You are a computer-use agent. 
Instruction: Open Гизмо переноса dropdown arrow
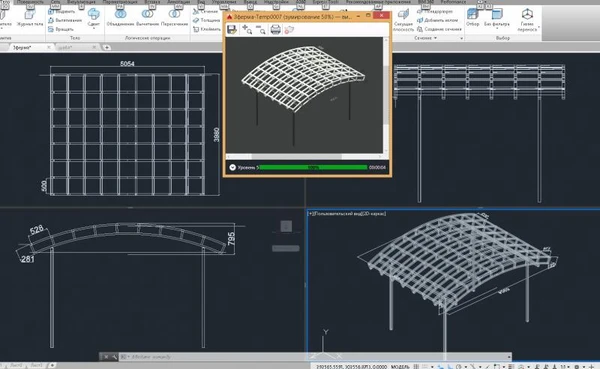pyautogui.click(x=539, y=28)
